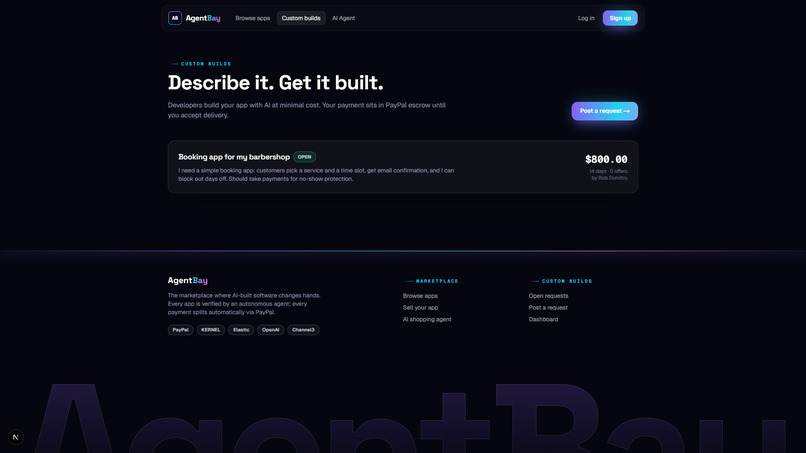806x453 pixels.
Task: Open the AI shopping agent footer link
Action: (x=427, y=319)
